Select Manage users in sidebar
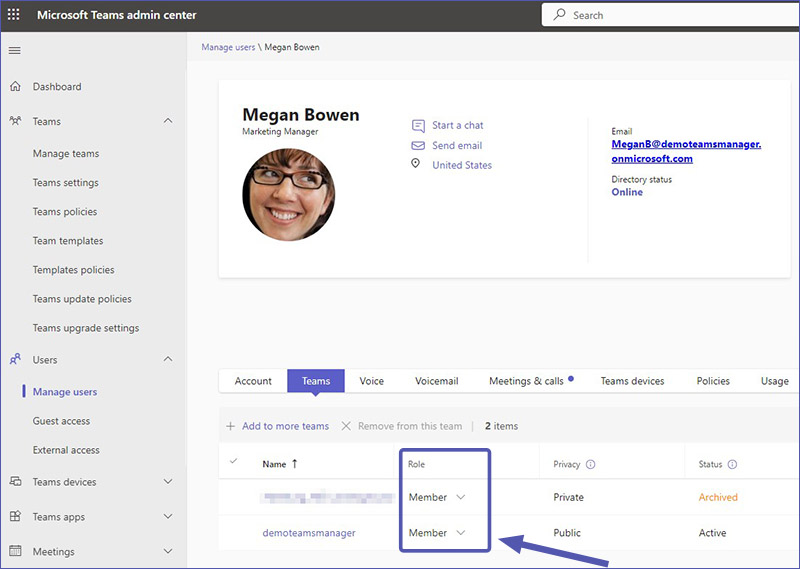The width and height of the screenshot is (800, 569). 65,391
